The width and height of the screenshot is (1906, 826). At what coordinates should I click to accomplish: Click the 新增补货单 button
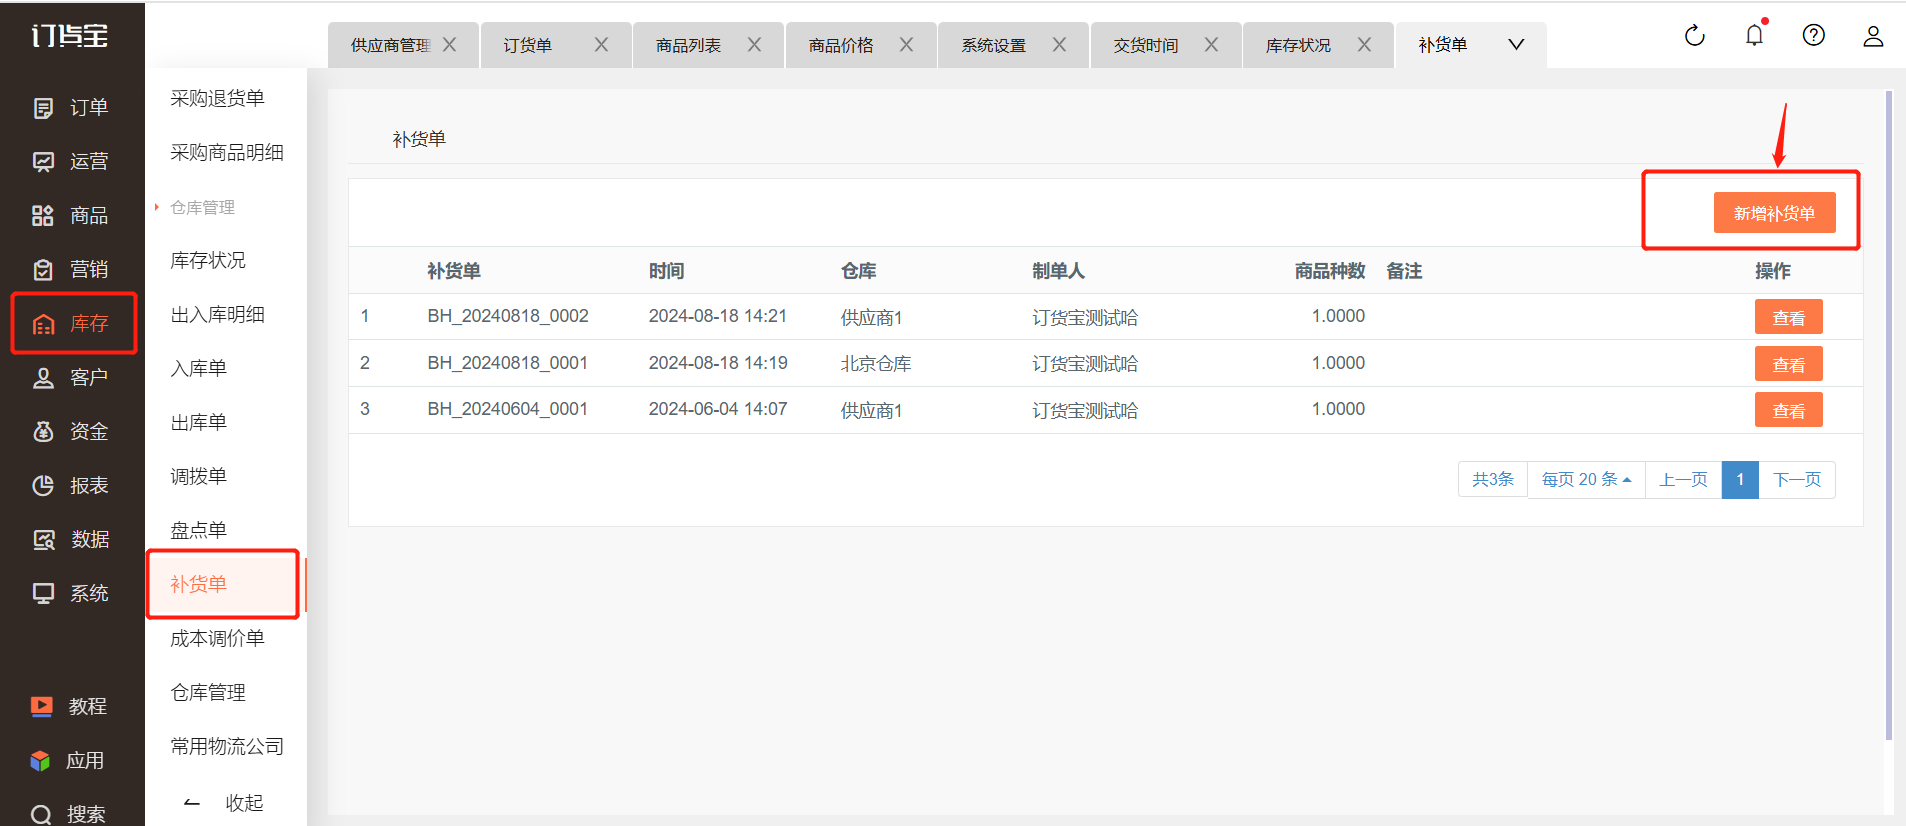tap(1774, 213)
